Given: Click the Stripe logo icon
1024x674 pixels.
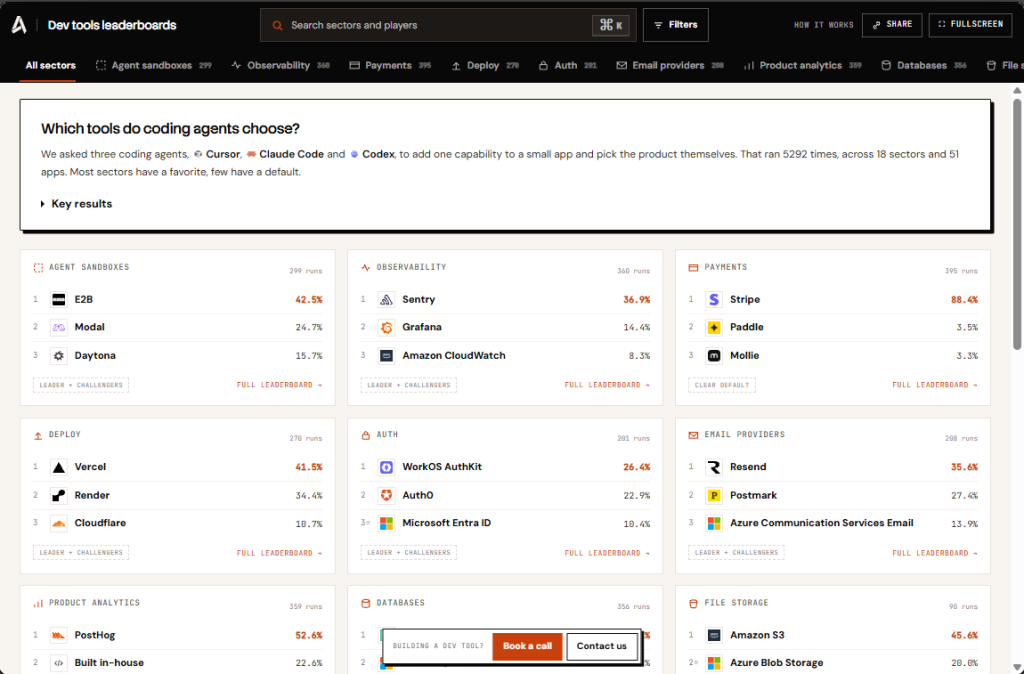Looking at the screenshot, I should click(x=714, y=300).
